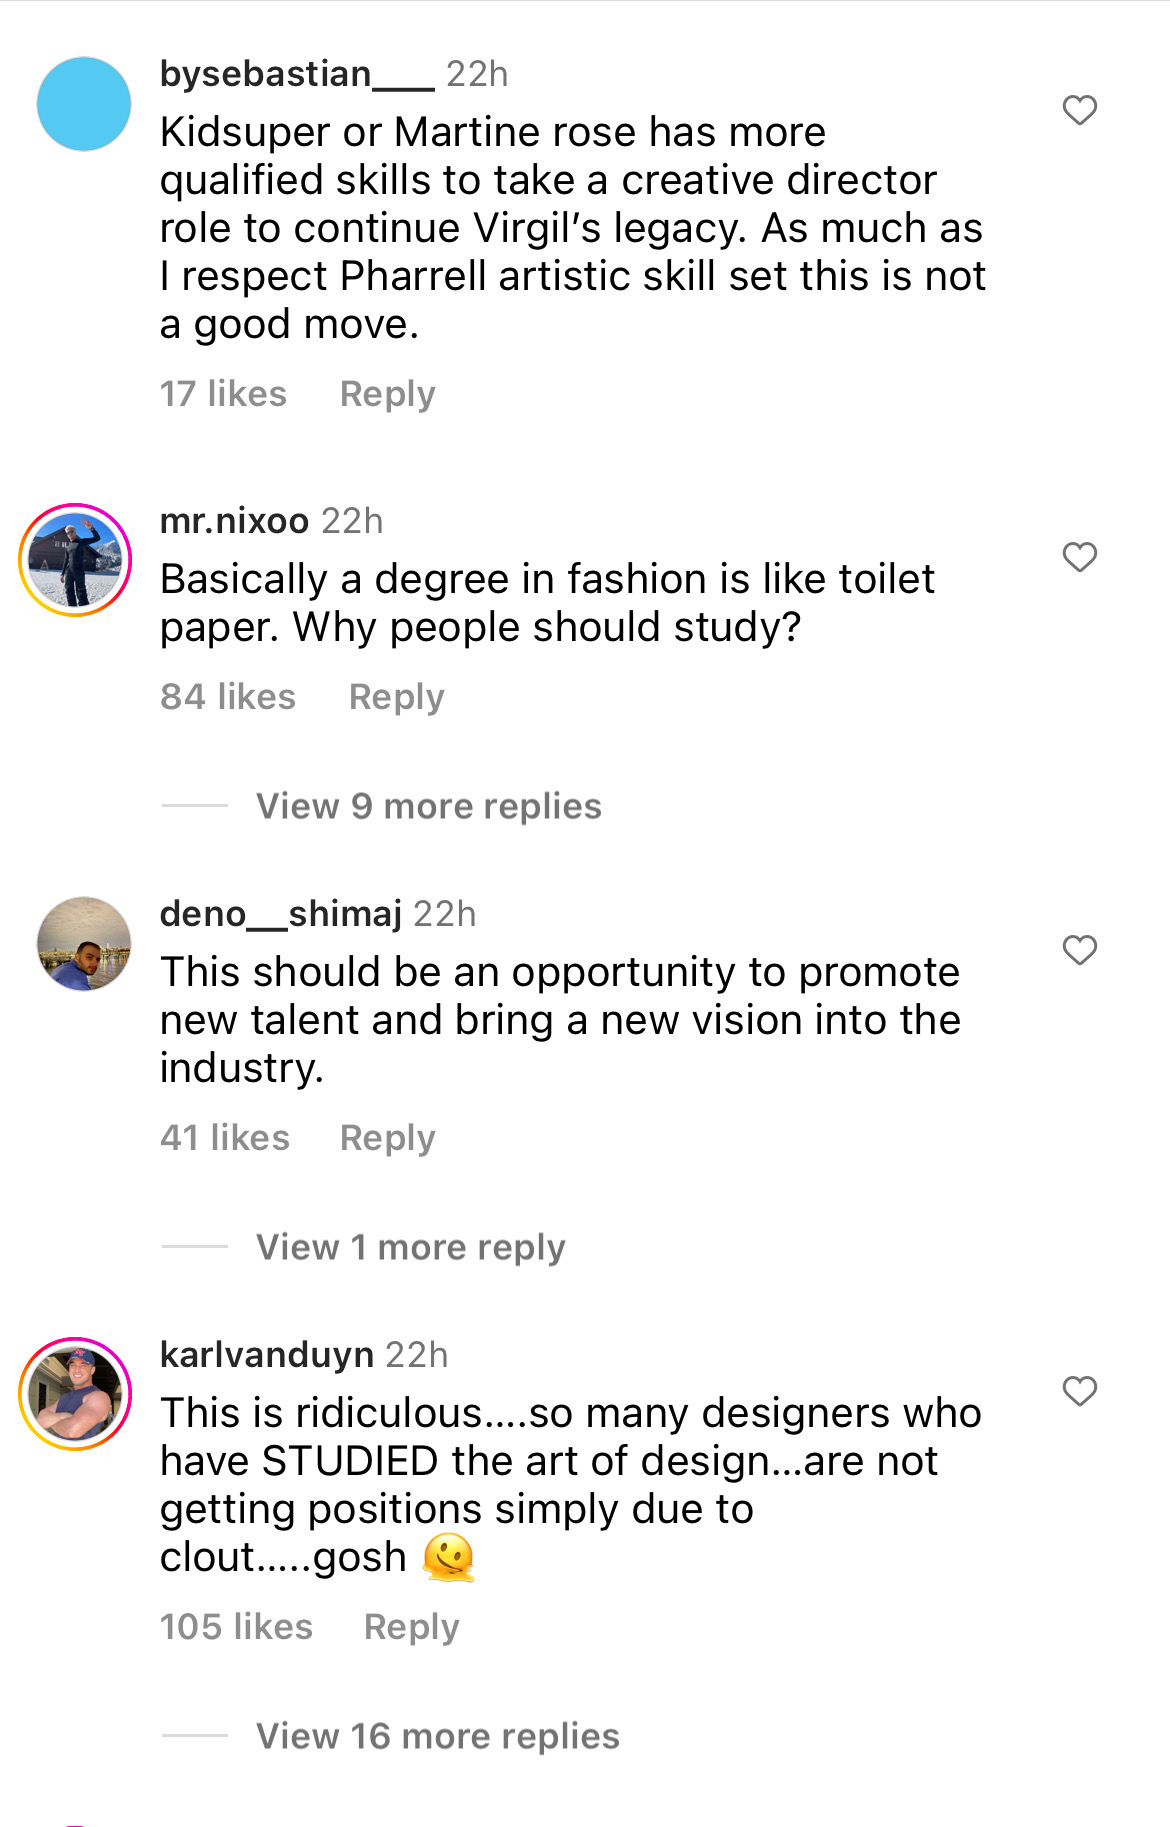1170x1827 pixels.
Task: Open the karlvanduyn username link
Action: click(266, 1355)
